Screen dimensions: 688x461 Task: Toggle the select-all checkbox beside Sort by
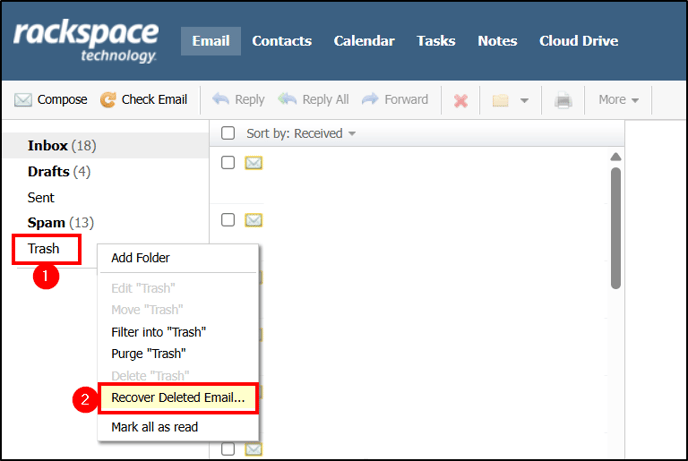(x=228, y=133)
